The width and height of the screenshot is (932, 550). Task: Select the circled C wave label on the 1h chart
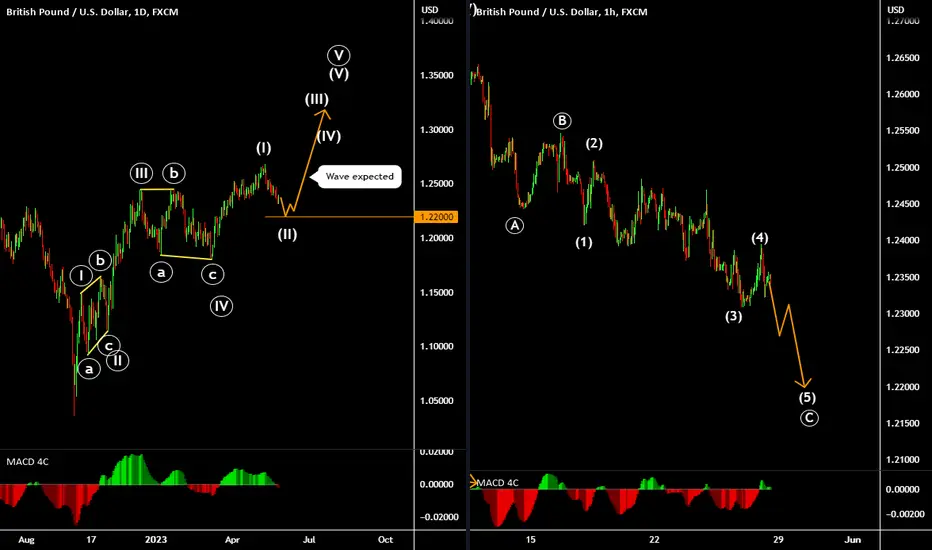point(809,418)
